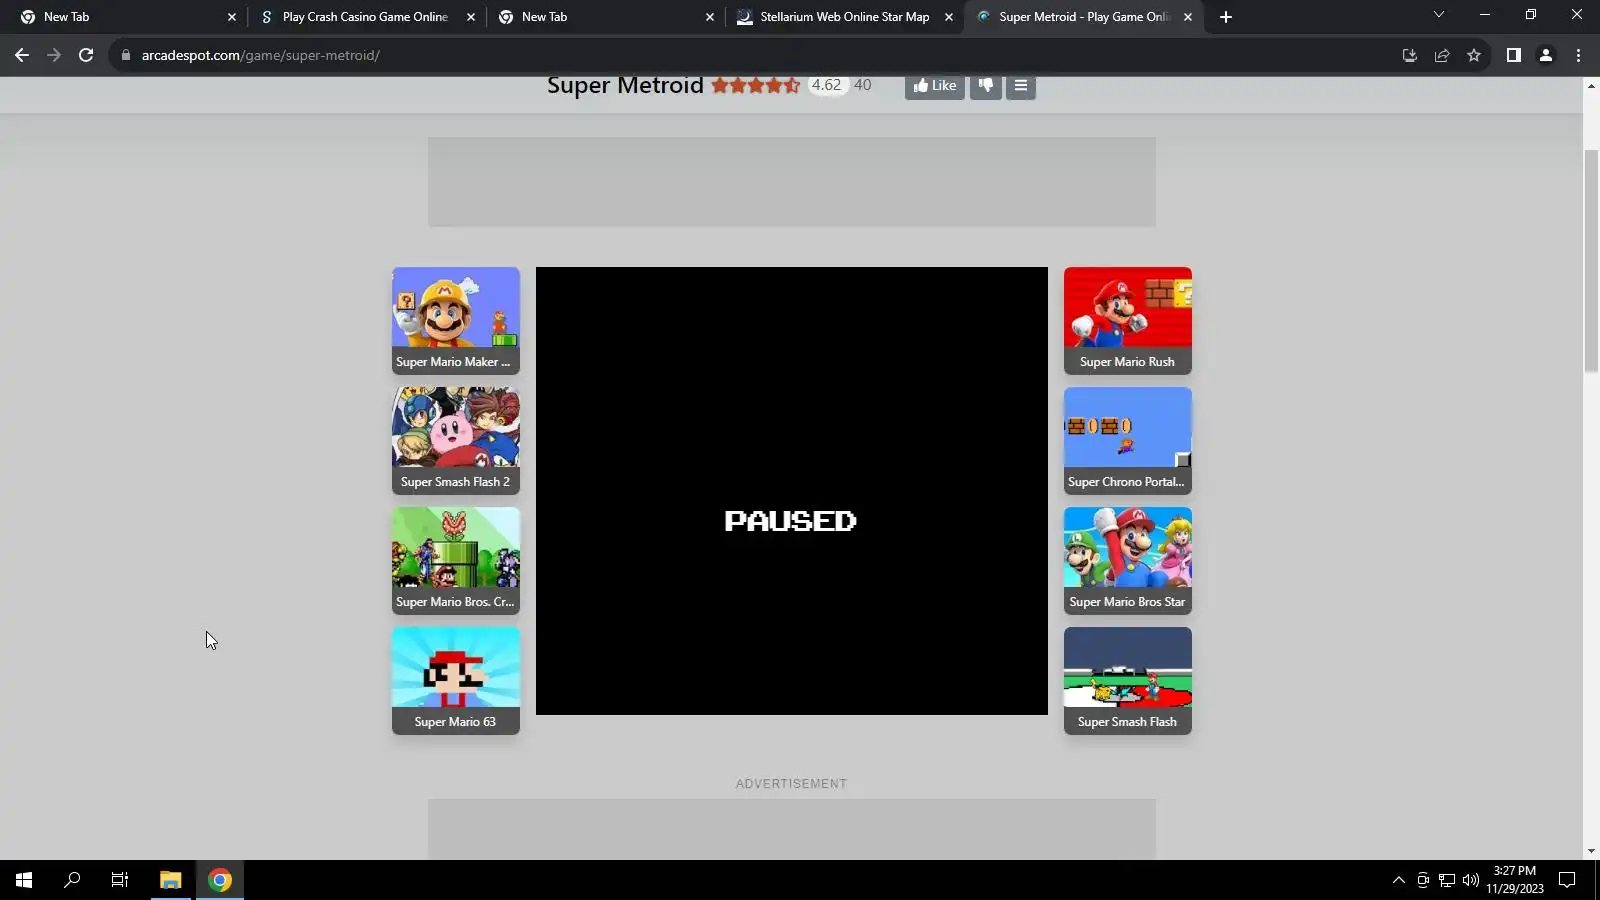Open the clock showing 3:27 PM
Screen dimensions: 1600x900
(1515, 880)
